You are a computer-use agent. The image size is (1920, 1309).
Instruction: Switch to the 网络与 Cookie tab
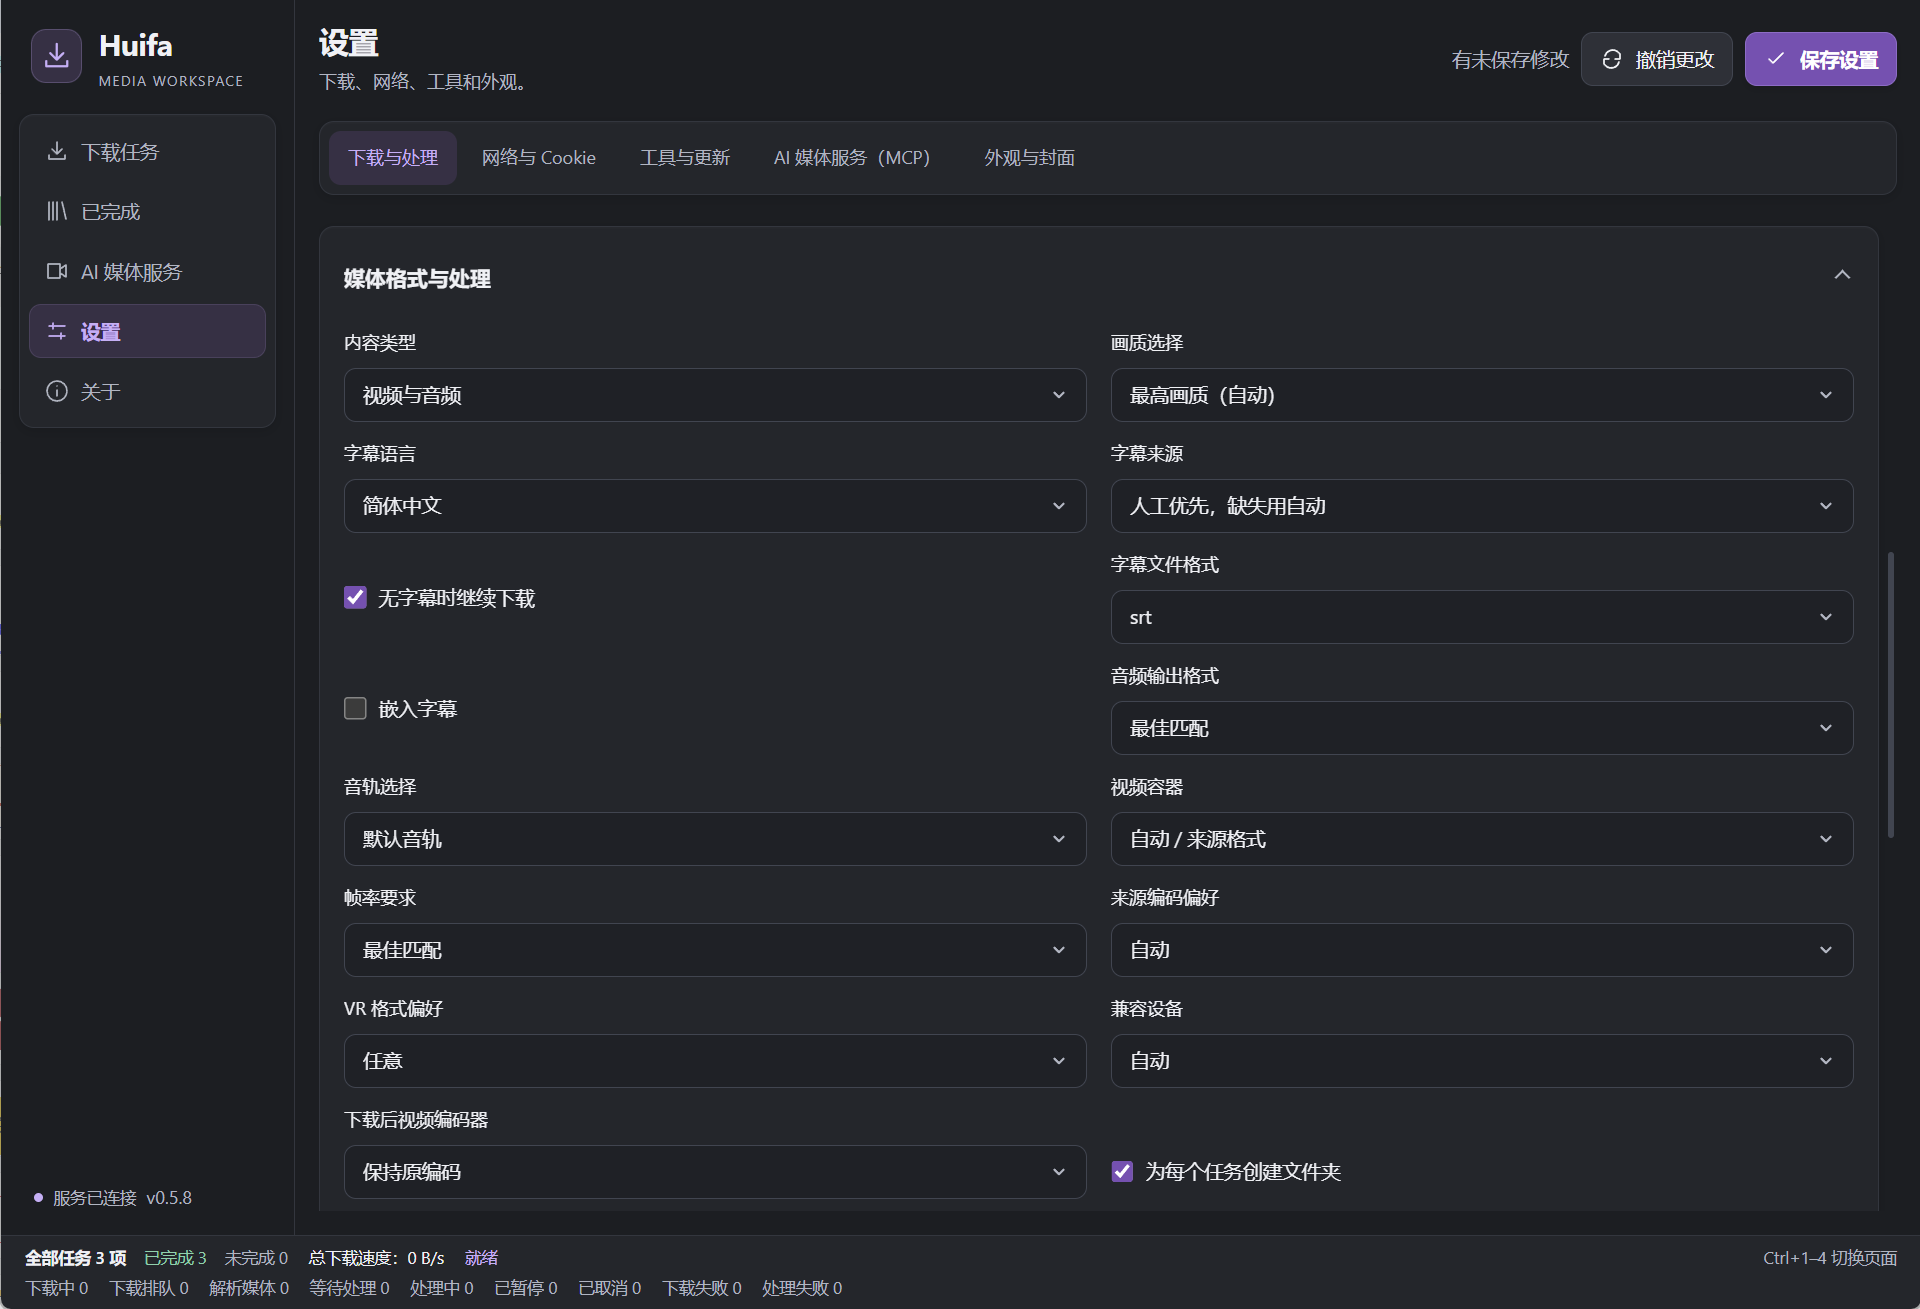coord(539,158)
